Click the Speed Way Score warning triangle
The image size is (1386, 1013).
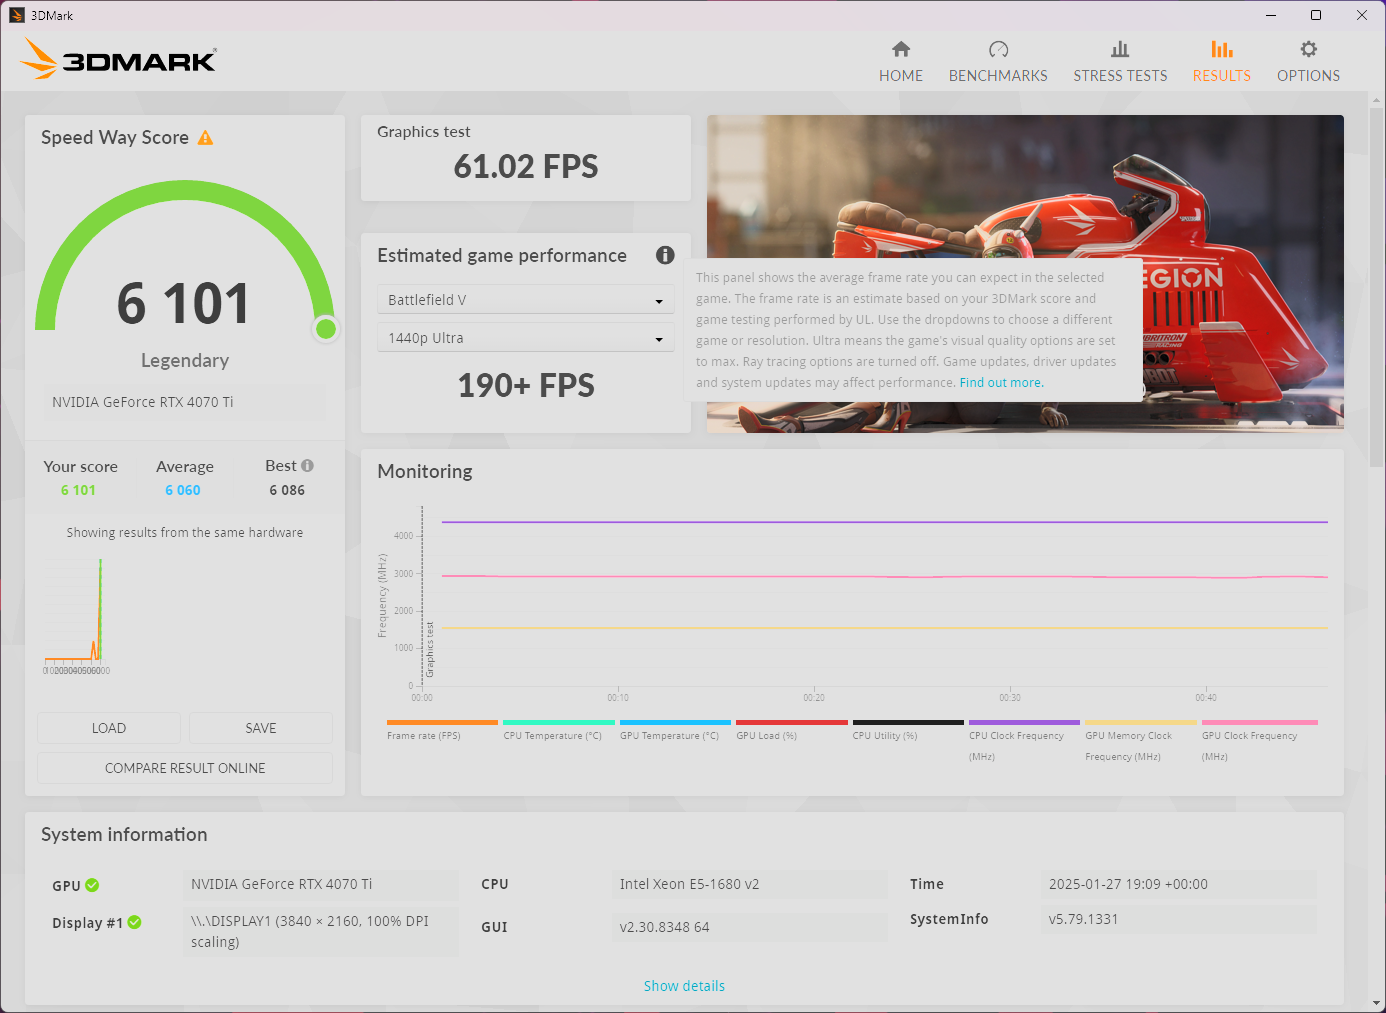click(x=205, y=138)
